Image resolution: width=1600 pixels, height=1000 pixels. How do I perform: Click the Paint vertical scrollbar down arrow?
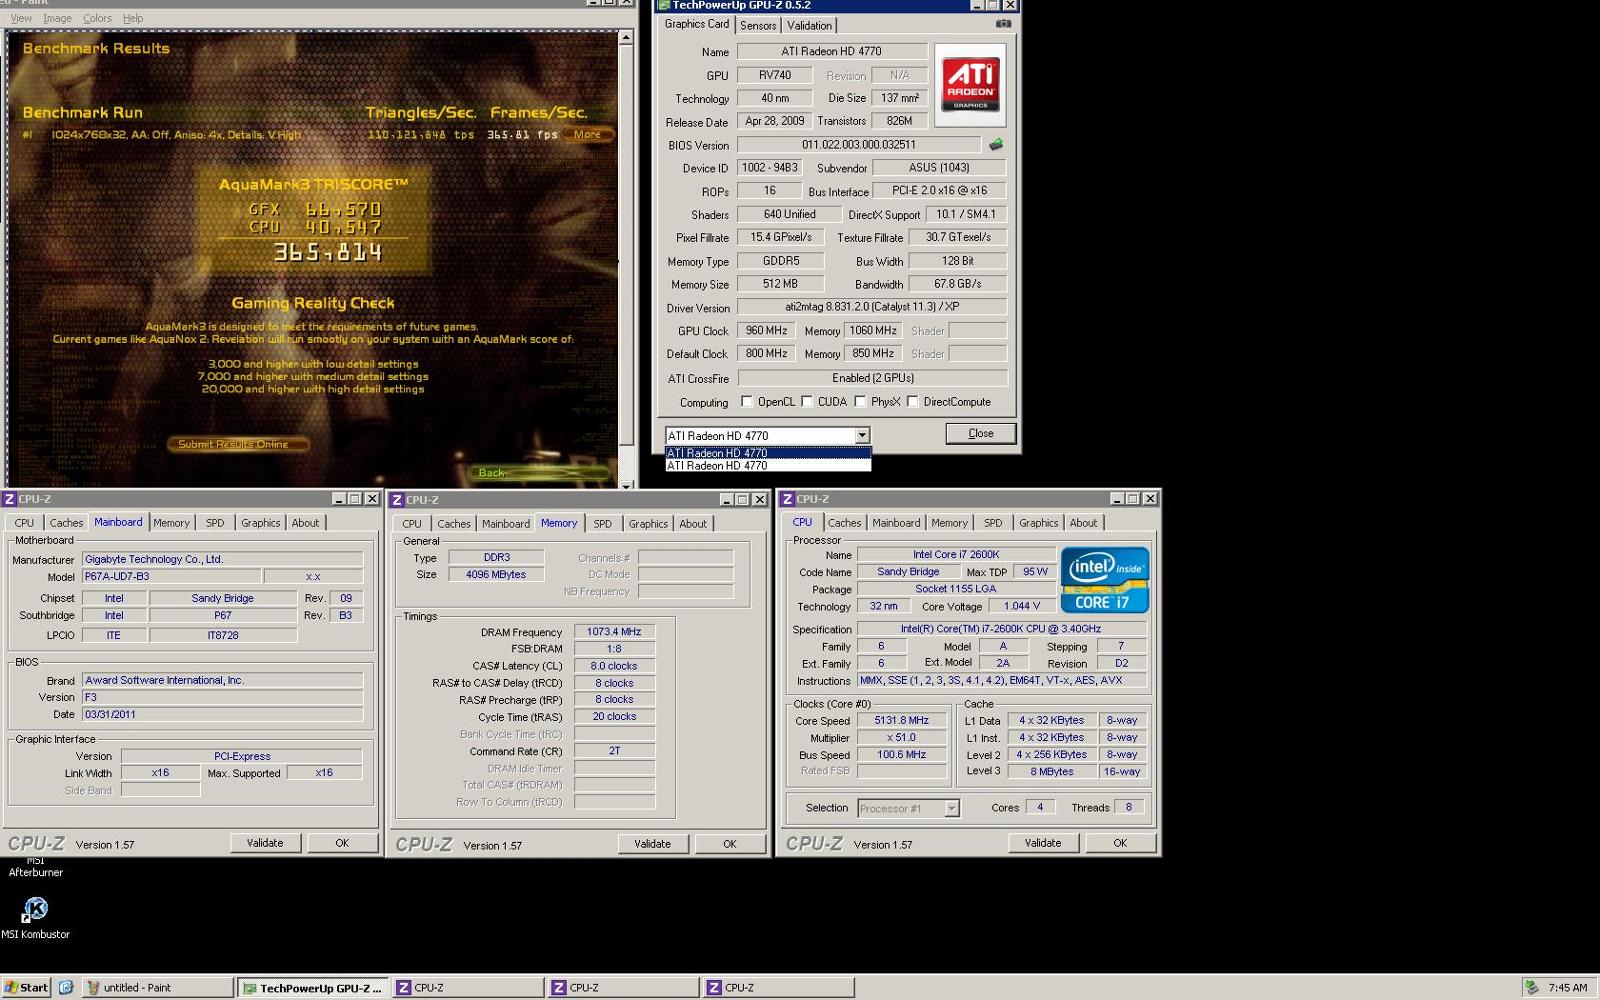point(626,485)
